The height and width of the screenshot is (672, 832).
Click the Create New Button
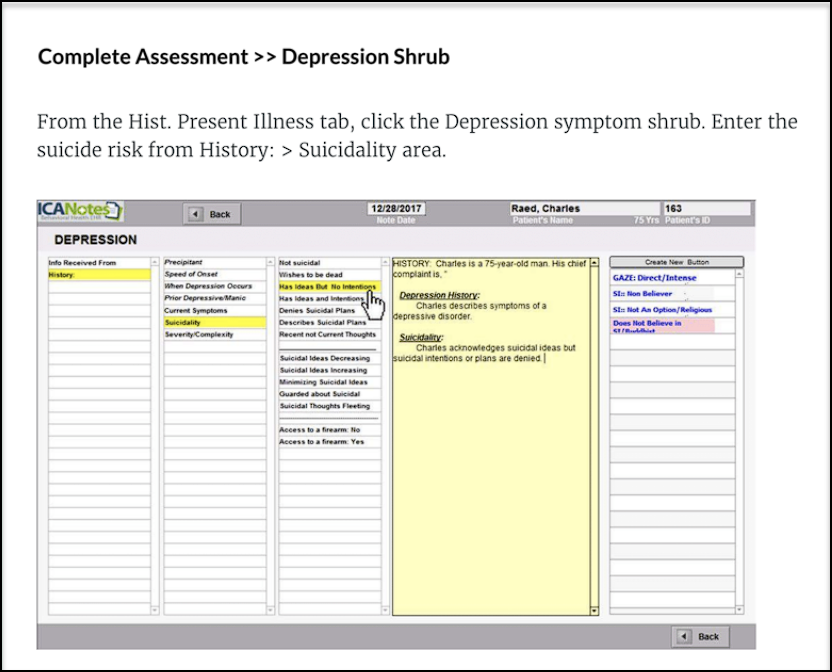click(x=677, y=262)
